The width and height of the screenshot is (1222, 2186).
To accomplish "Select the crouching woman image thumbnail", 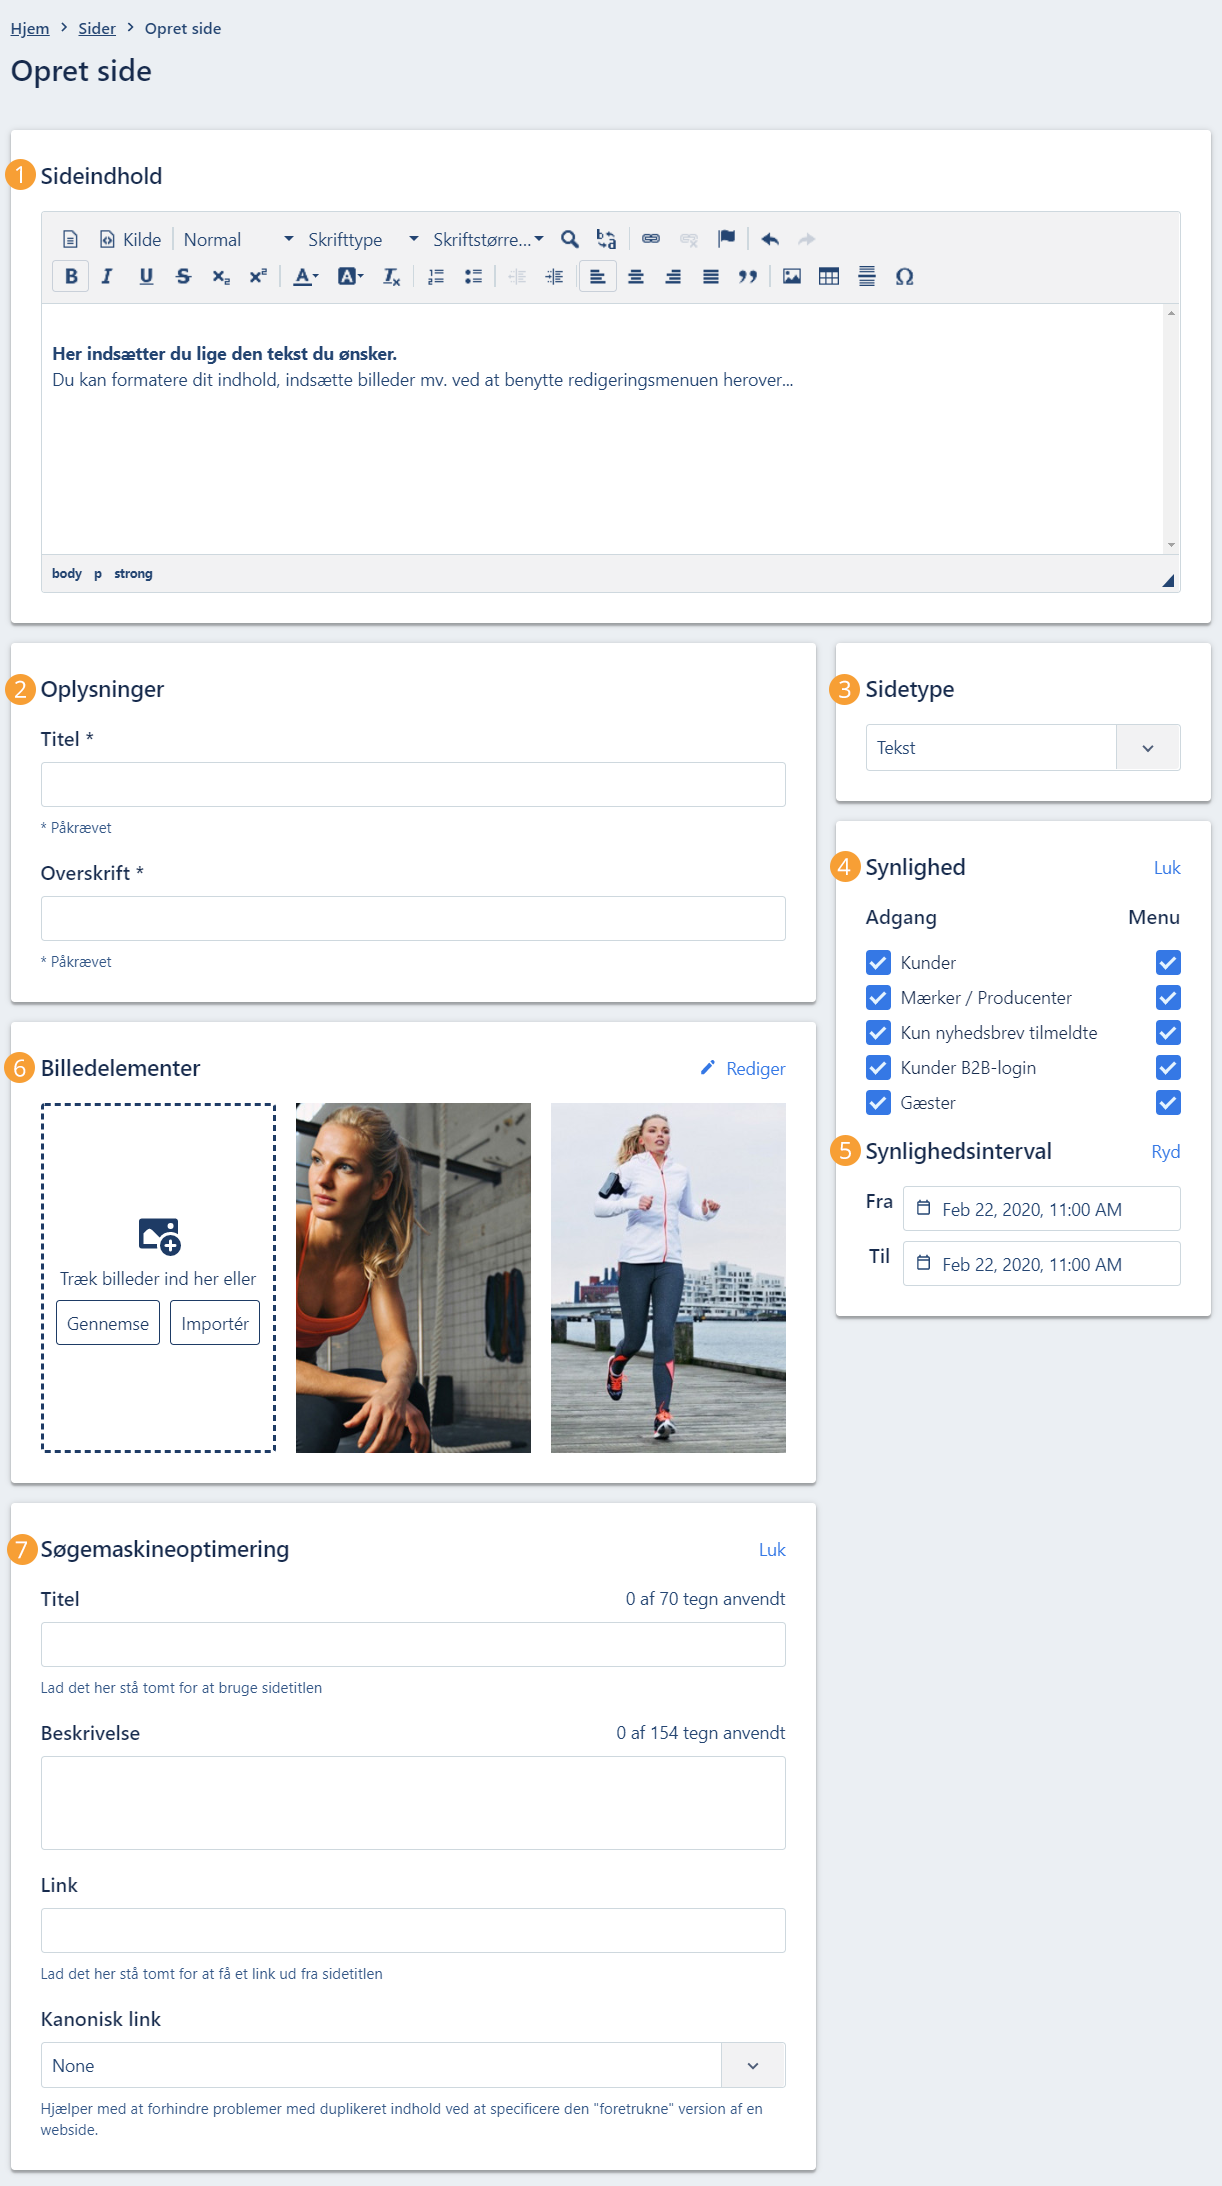I will coord(413,1278).
